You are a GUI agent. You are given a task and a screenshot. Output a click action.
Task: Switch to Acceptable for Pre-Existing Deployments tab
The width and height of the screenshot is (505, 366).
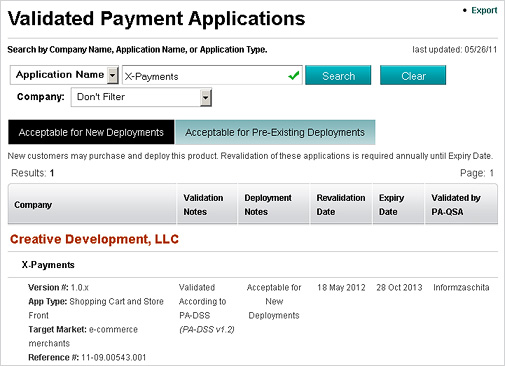[x=275, y=132]
